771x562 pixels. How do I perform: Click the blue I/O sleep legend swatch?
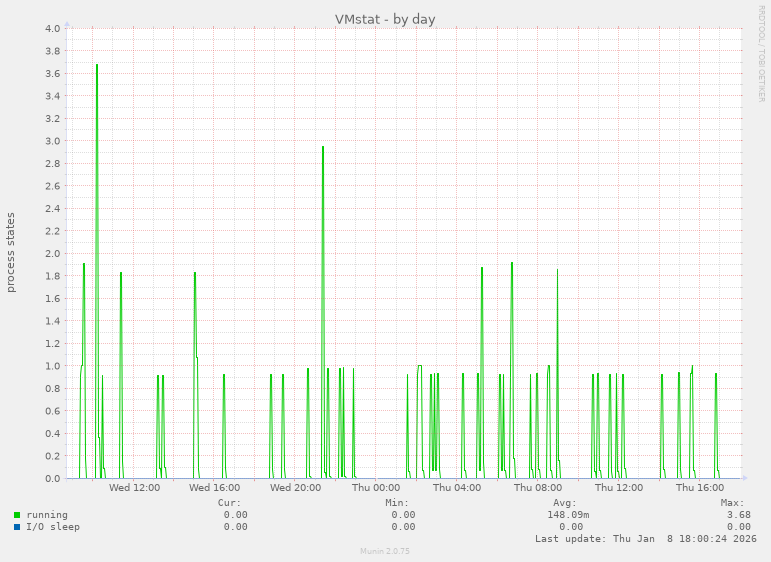pyautogui.click(x=17, y=527)
